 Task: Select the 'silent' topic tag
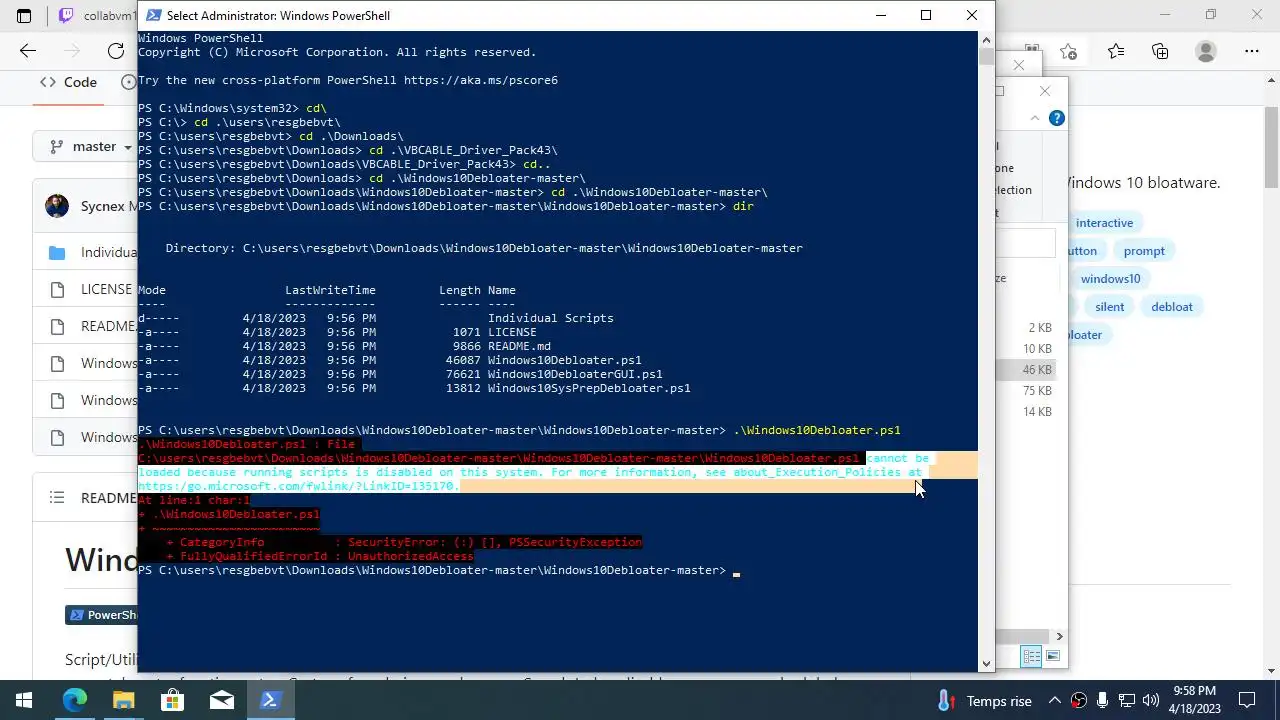click(x=1109, y=307)
